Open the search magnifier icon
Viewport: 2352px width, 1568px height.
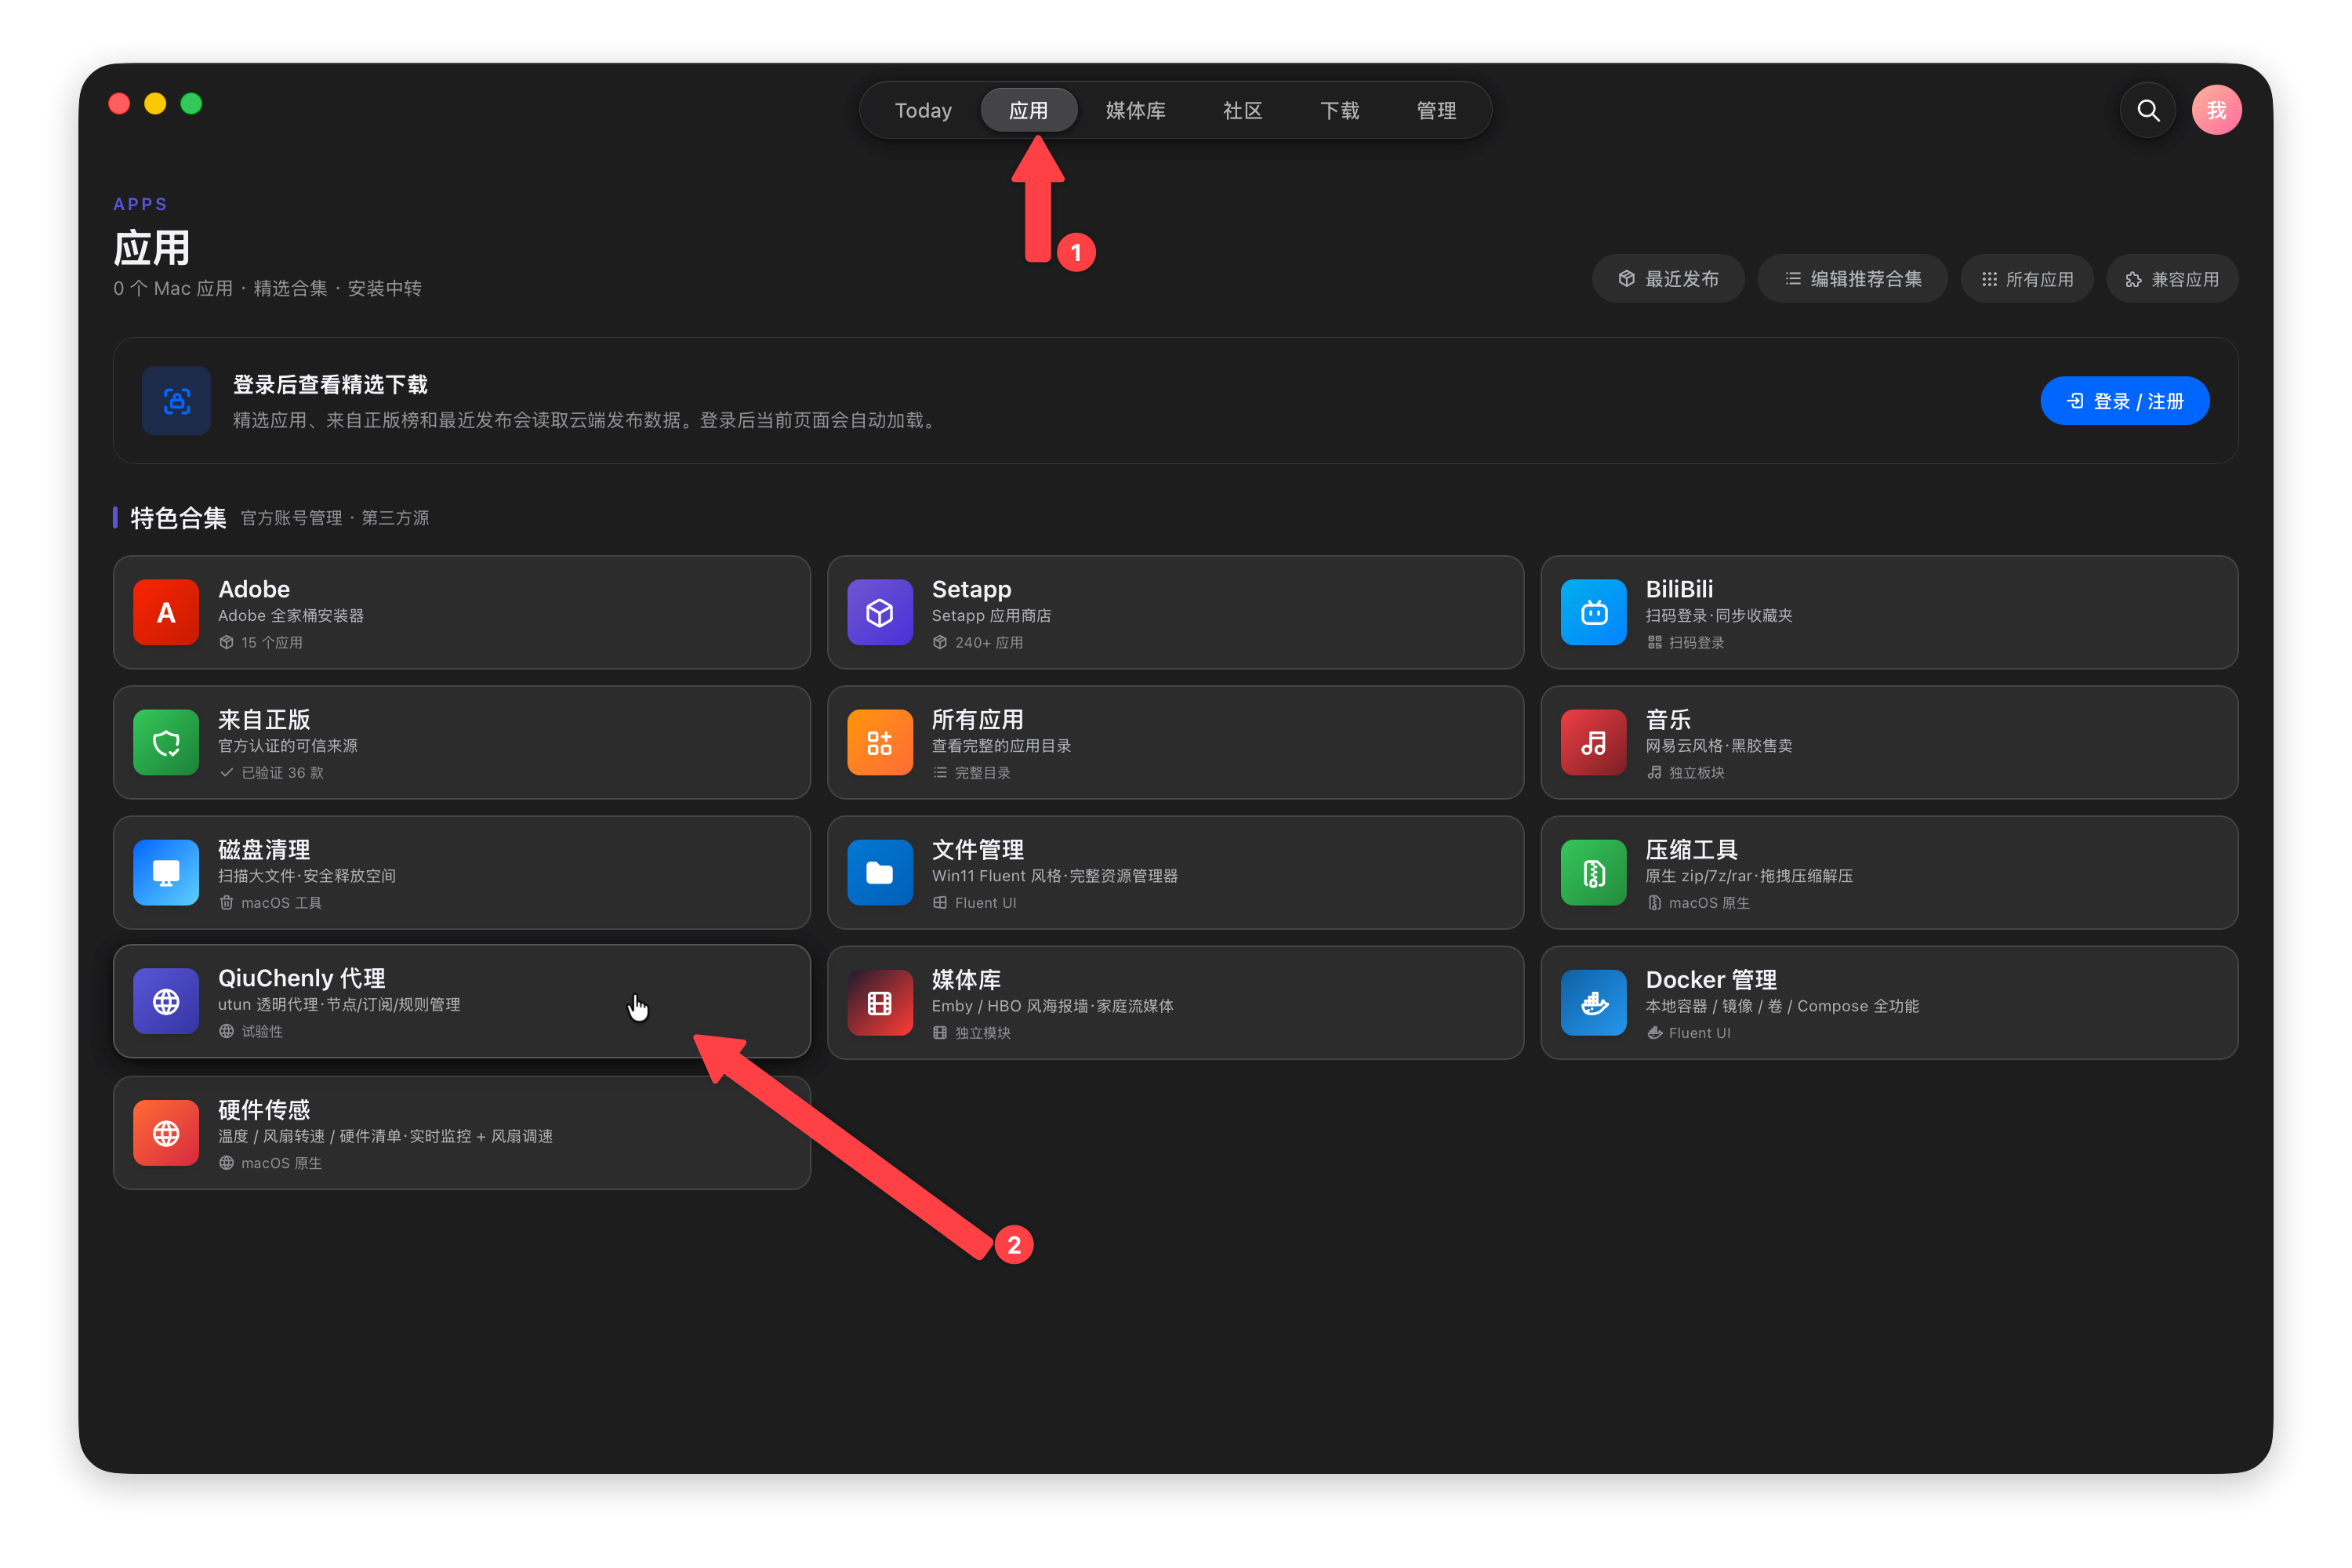tap(2148, 110)
